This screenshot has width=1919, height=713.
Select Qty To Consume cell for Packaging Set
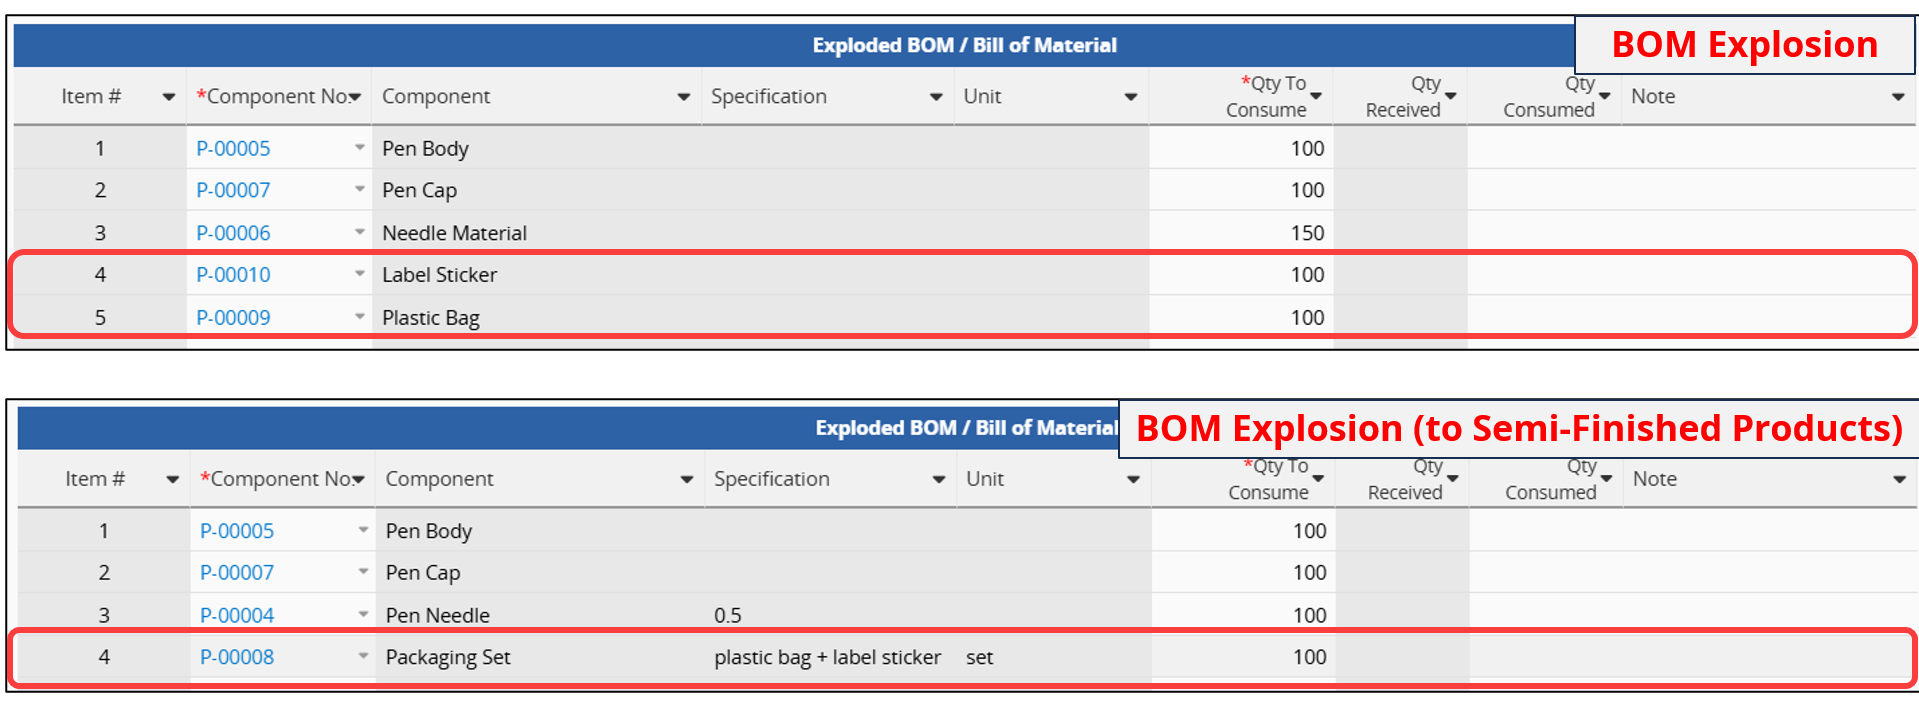(x=1243, y=657)
